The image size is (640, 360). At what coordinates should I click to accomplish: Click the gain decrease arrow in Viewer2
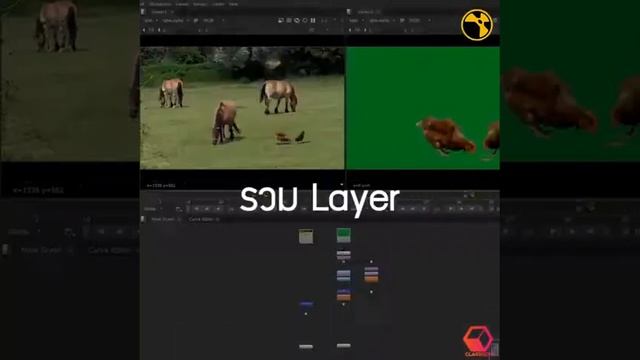pos(350,30)
